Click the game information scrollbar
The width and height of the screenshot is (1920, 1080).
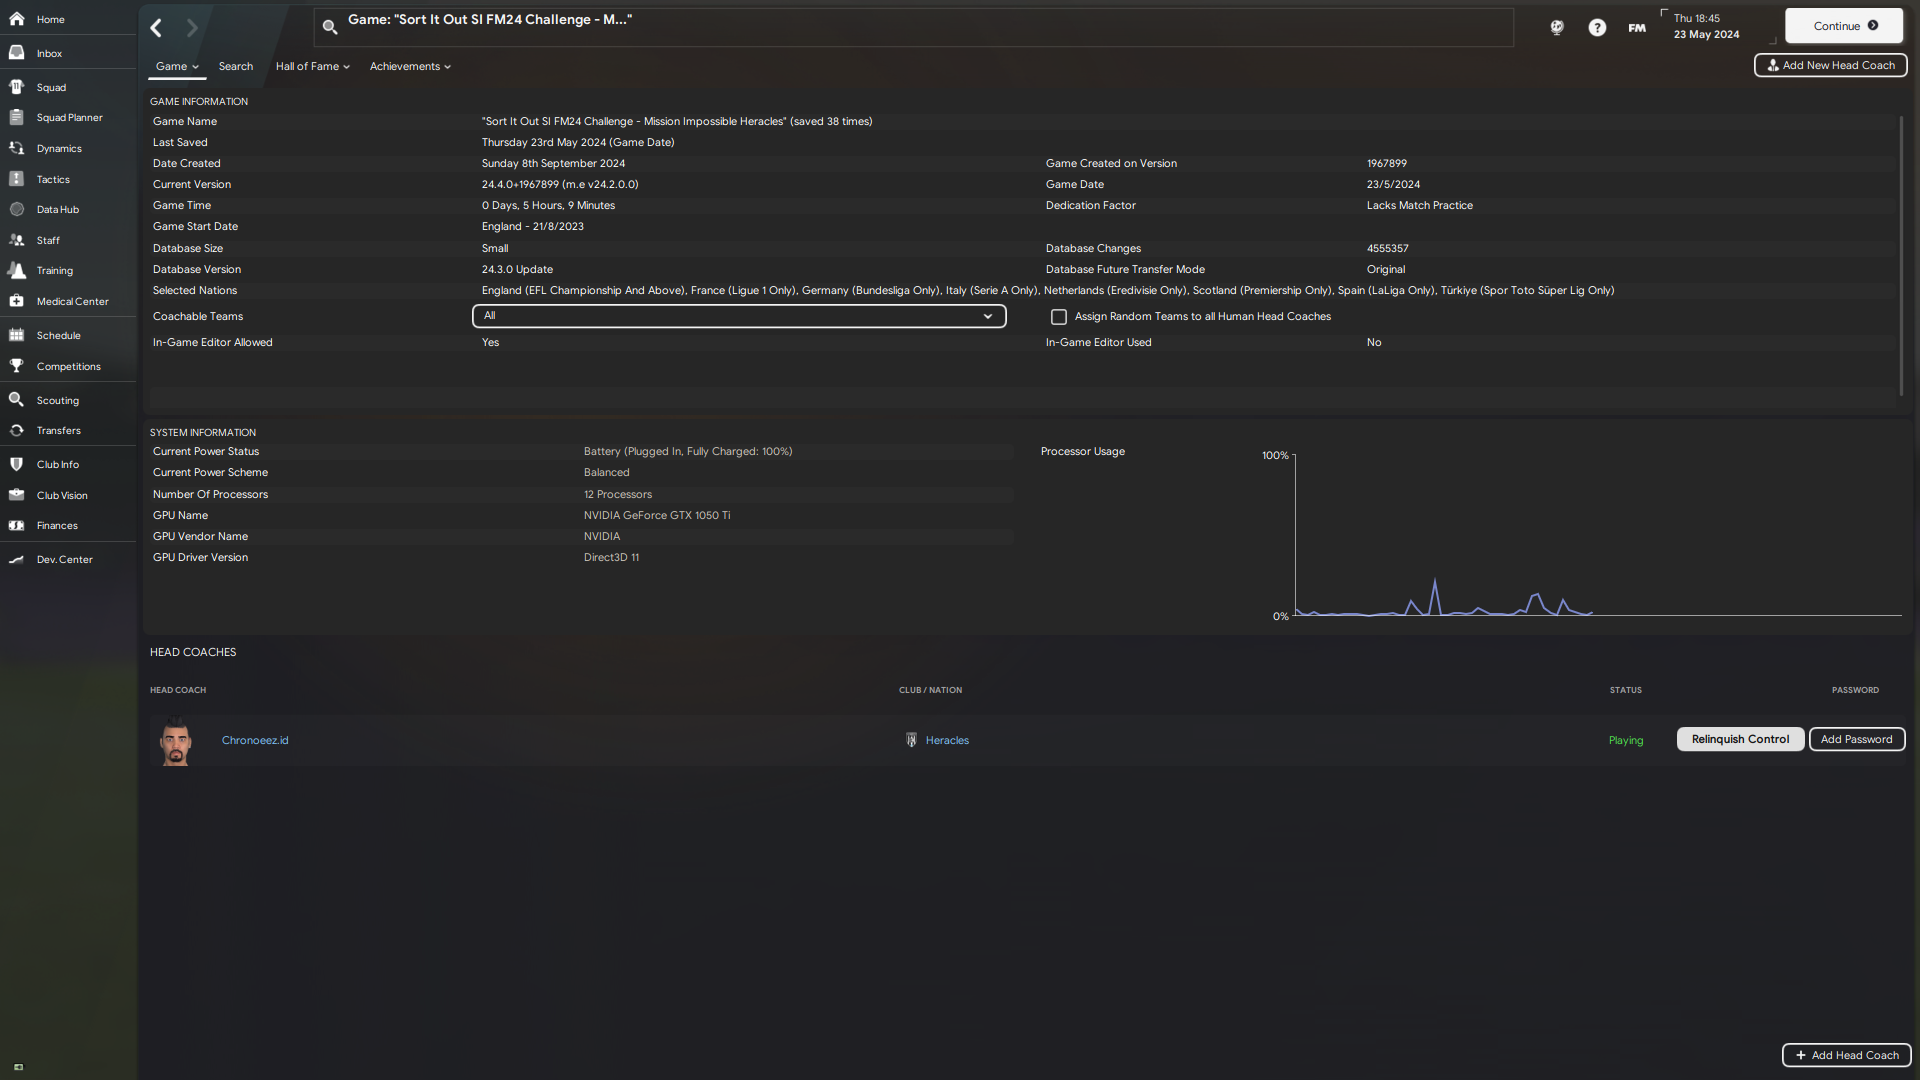[1901, 255]
